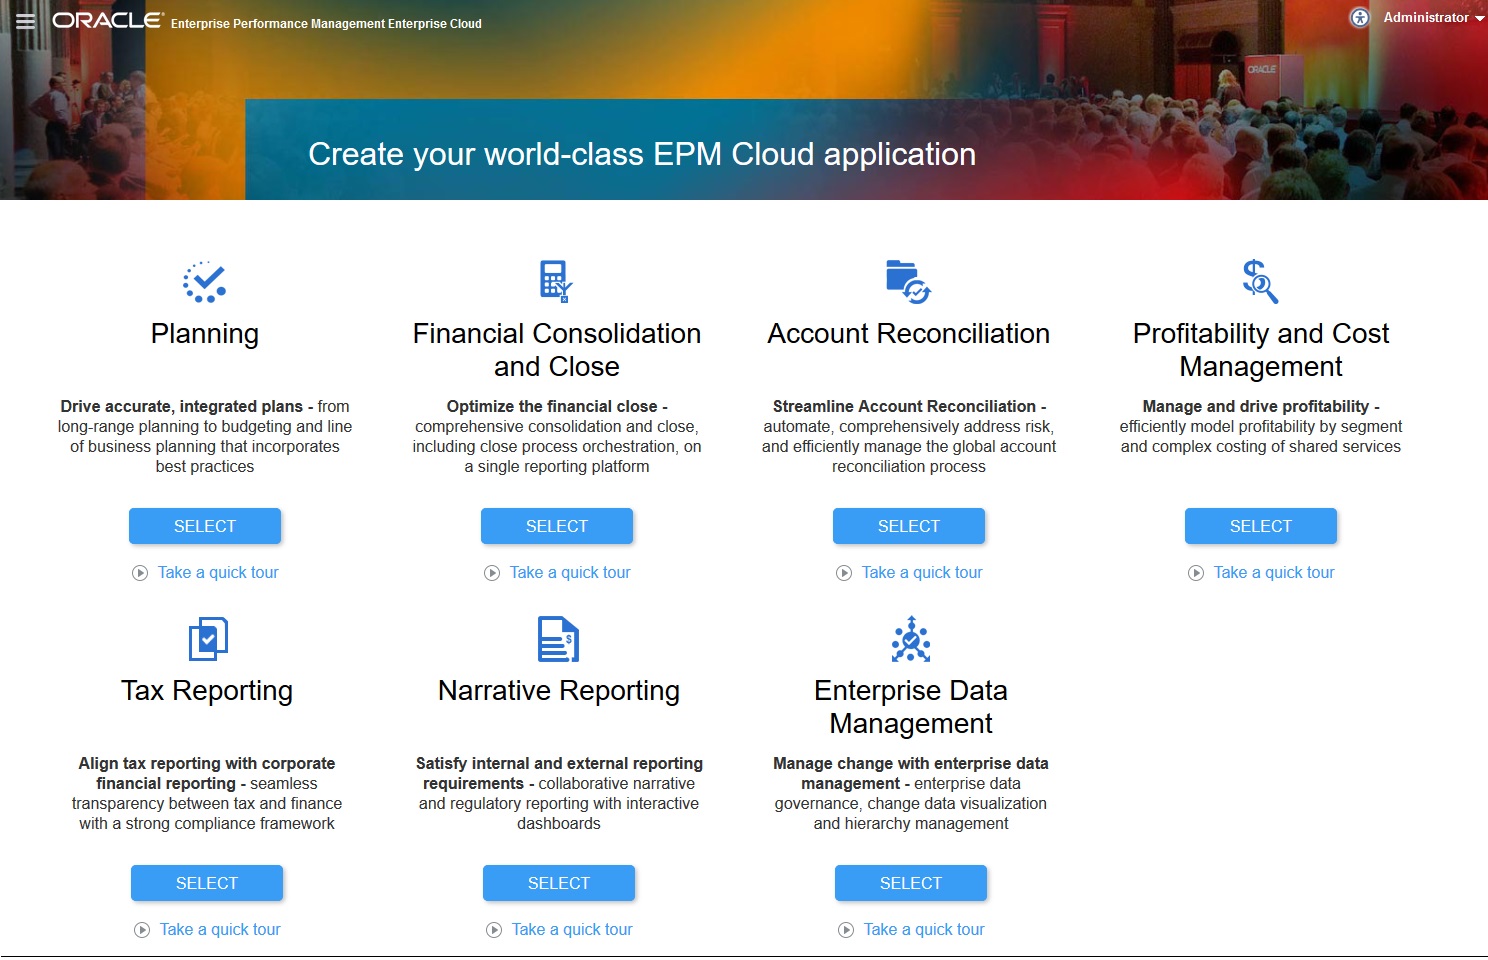Image resolution: width=1488 pixels, height=960 pixels.
Task: Click the Enterprise Data Management icon
Action: click(x=911, y=639)
